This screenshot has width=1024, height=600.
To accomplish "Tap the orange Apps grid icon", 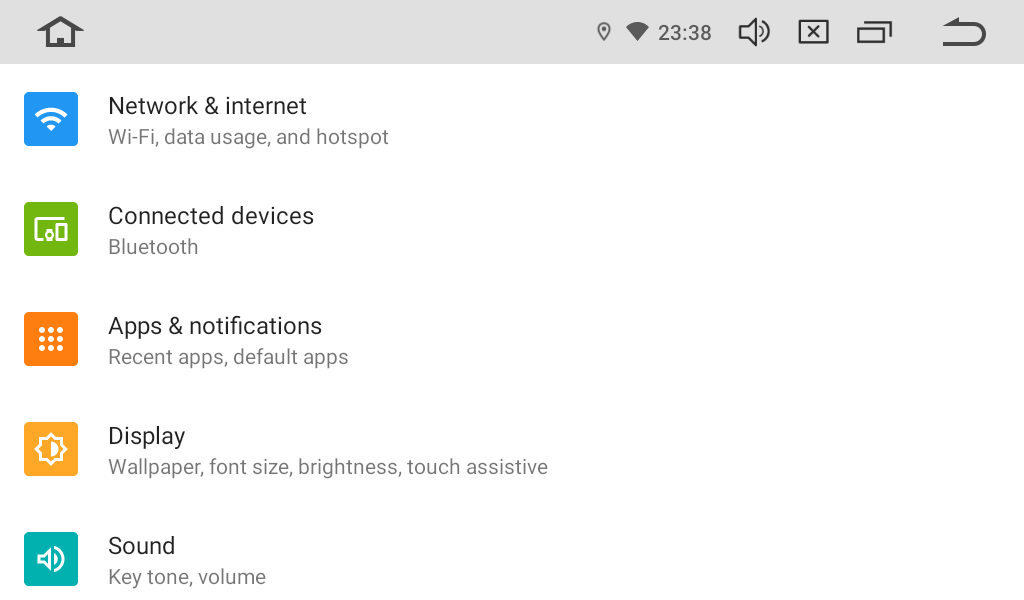I will tap(51, 339).
